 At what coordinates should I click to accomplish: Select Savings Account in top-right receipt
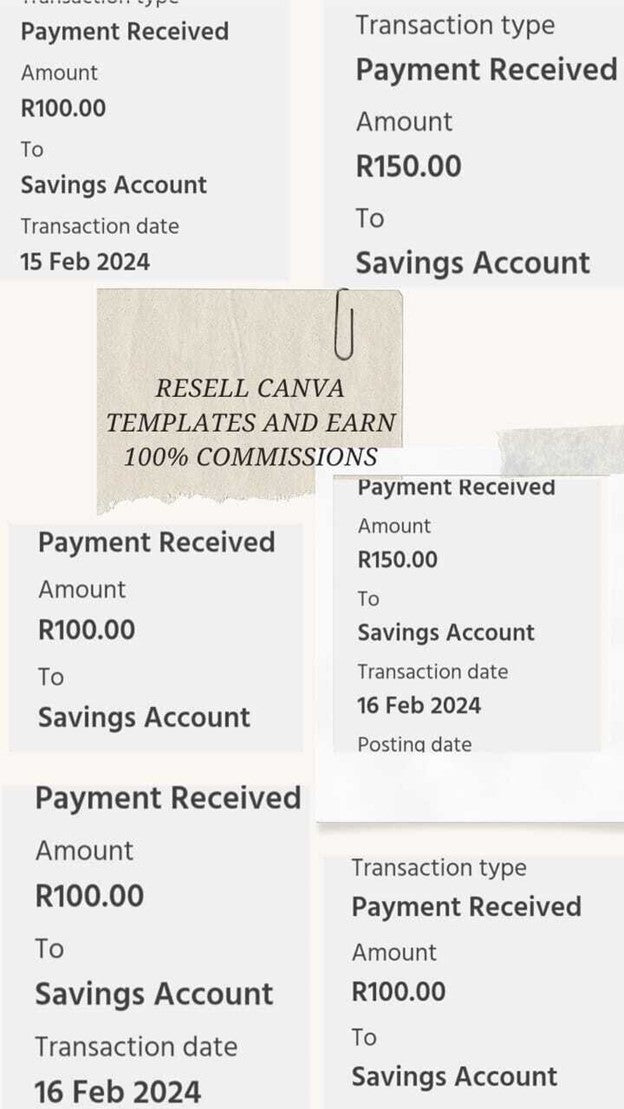(x=473, y=263)
